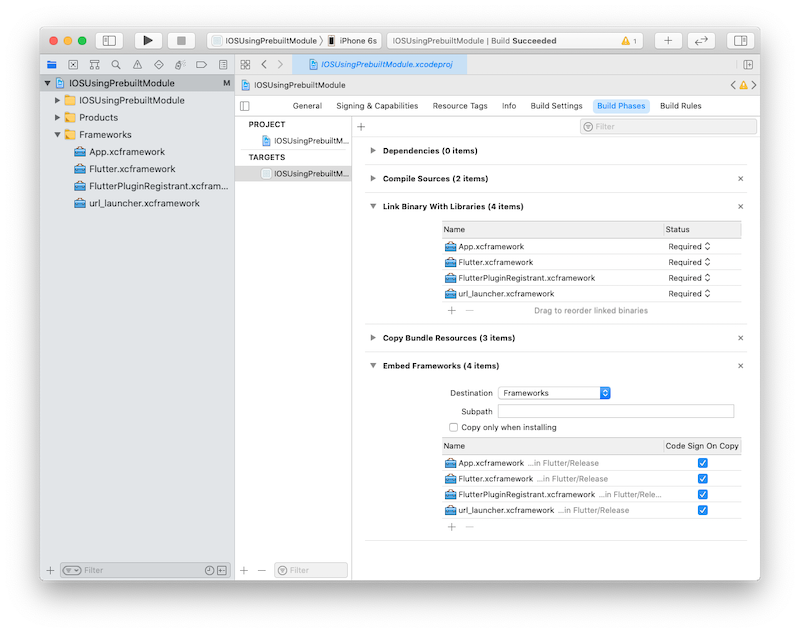Delete Compile Sources phase
Screen dimensions: 800x633
click(x=740, y=179)
